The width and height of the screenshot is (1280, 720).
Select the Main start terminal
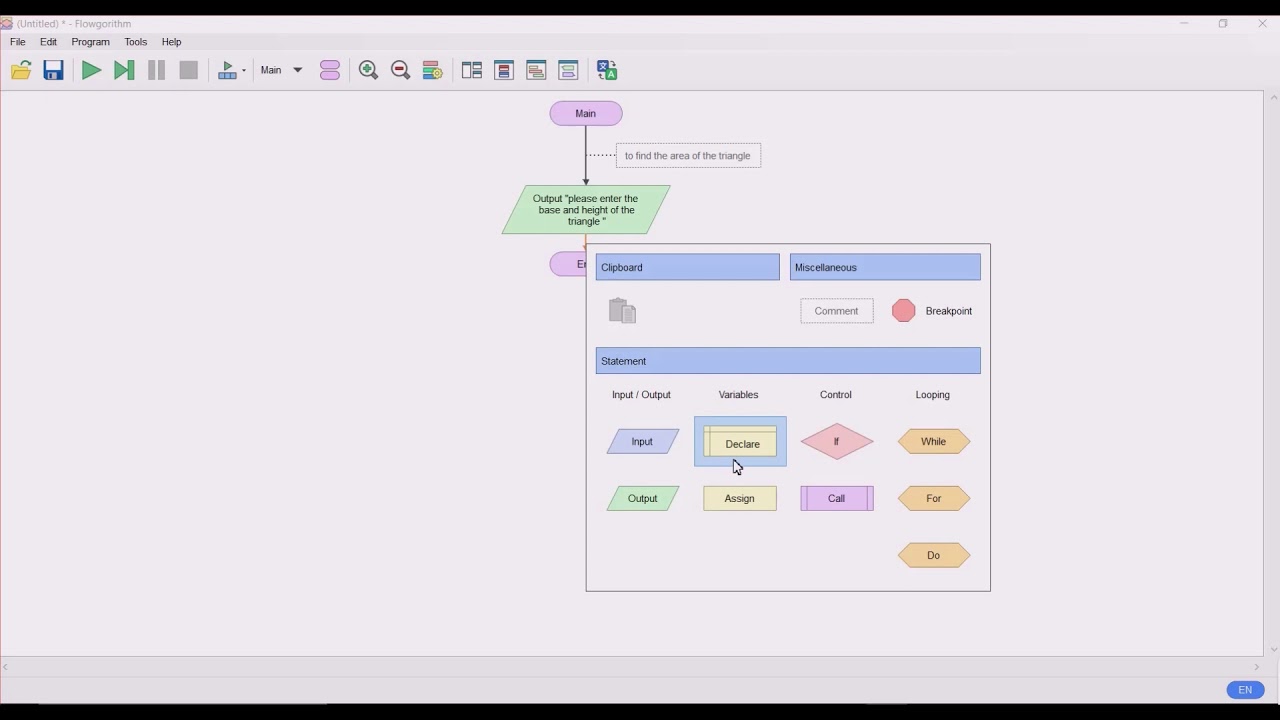[x=586, y=114]
